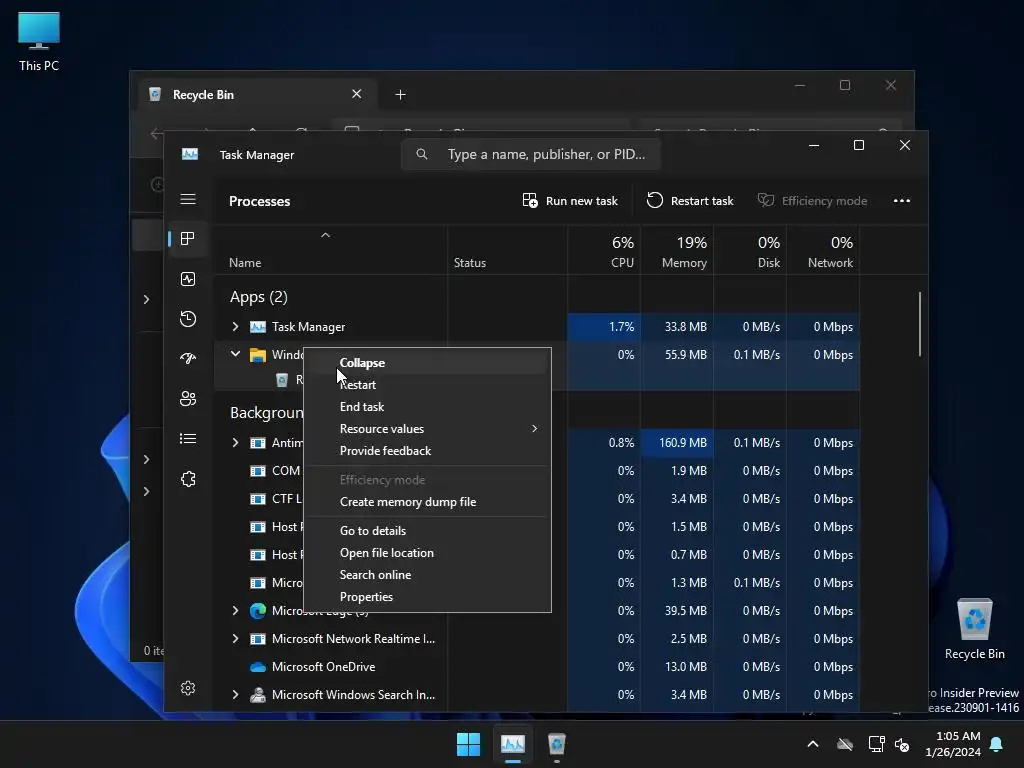Click the Recycle Bin taskbar icon
Screen dimensions: 1024x768
click(556, 744)
